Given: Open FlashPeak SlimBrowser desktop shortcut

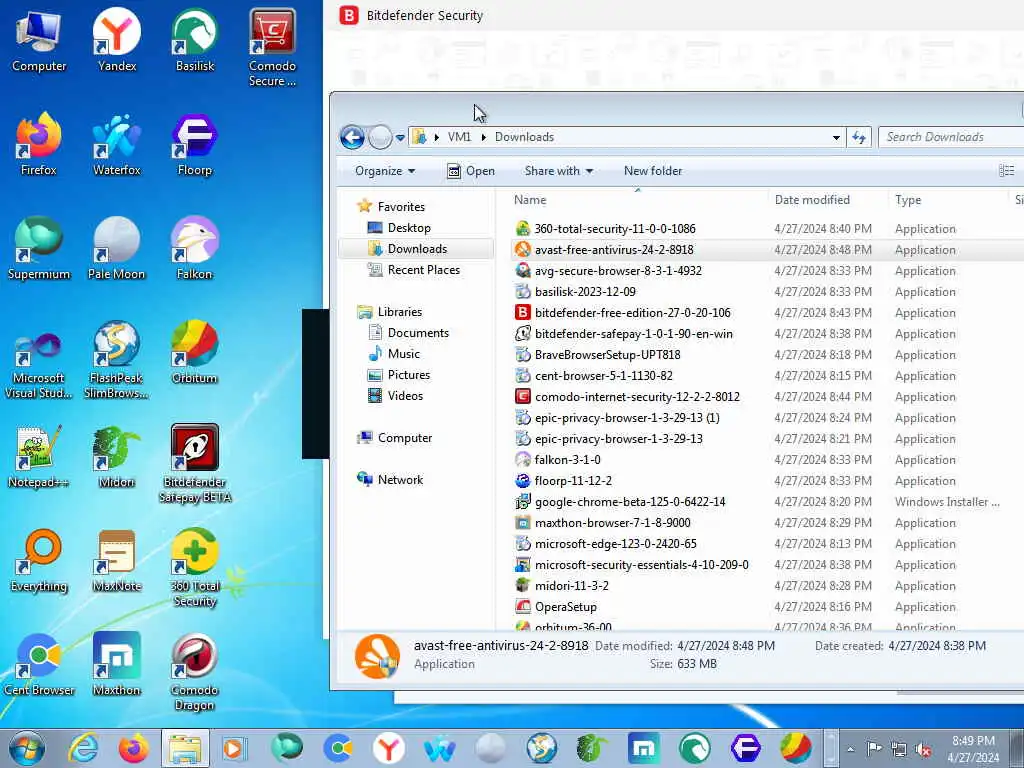Looking at the screenshot, I should 117,359.
